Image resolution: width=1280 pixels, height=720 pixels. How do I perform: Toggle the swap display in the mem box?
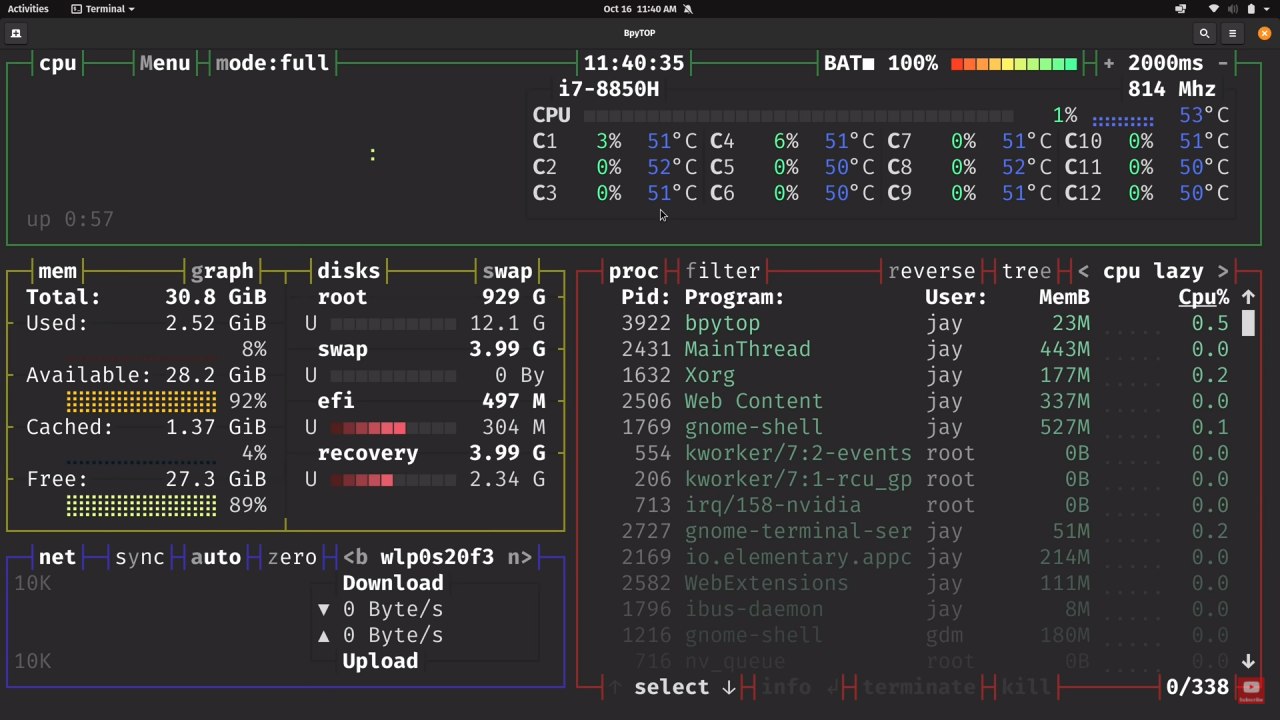tap(507, 271)
